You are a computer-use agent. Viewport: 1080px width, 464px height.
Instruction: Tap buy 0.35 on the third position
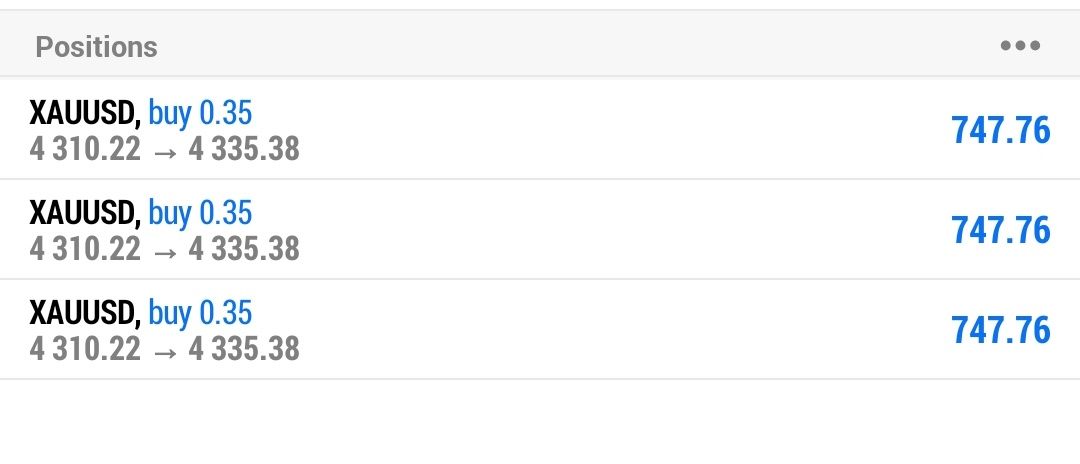click(200, 312)
